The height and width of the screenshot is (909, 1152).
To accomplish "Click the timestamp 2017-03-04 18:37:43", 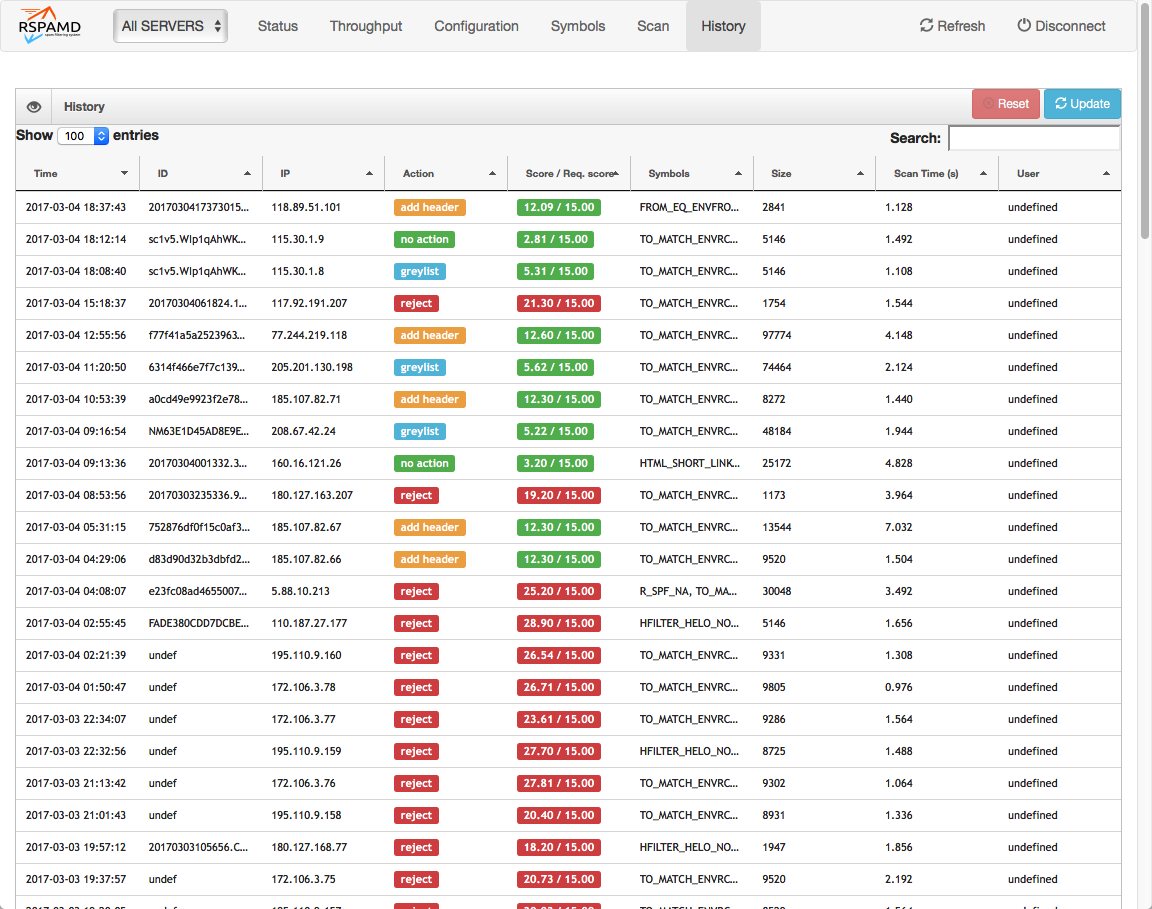I will point(76,207).
